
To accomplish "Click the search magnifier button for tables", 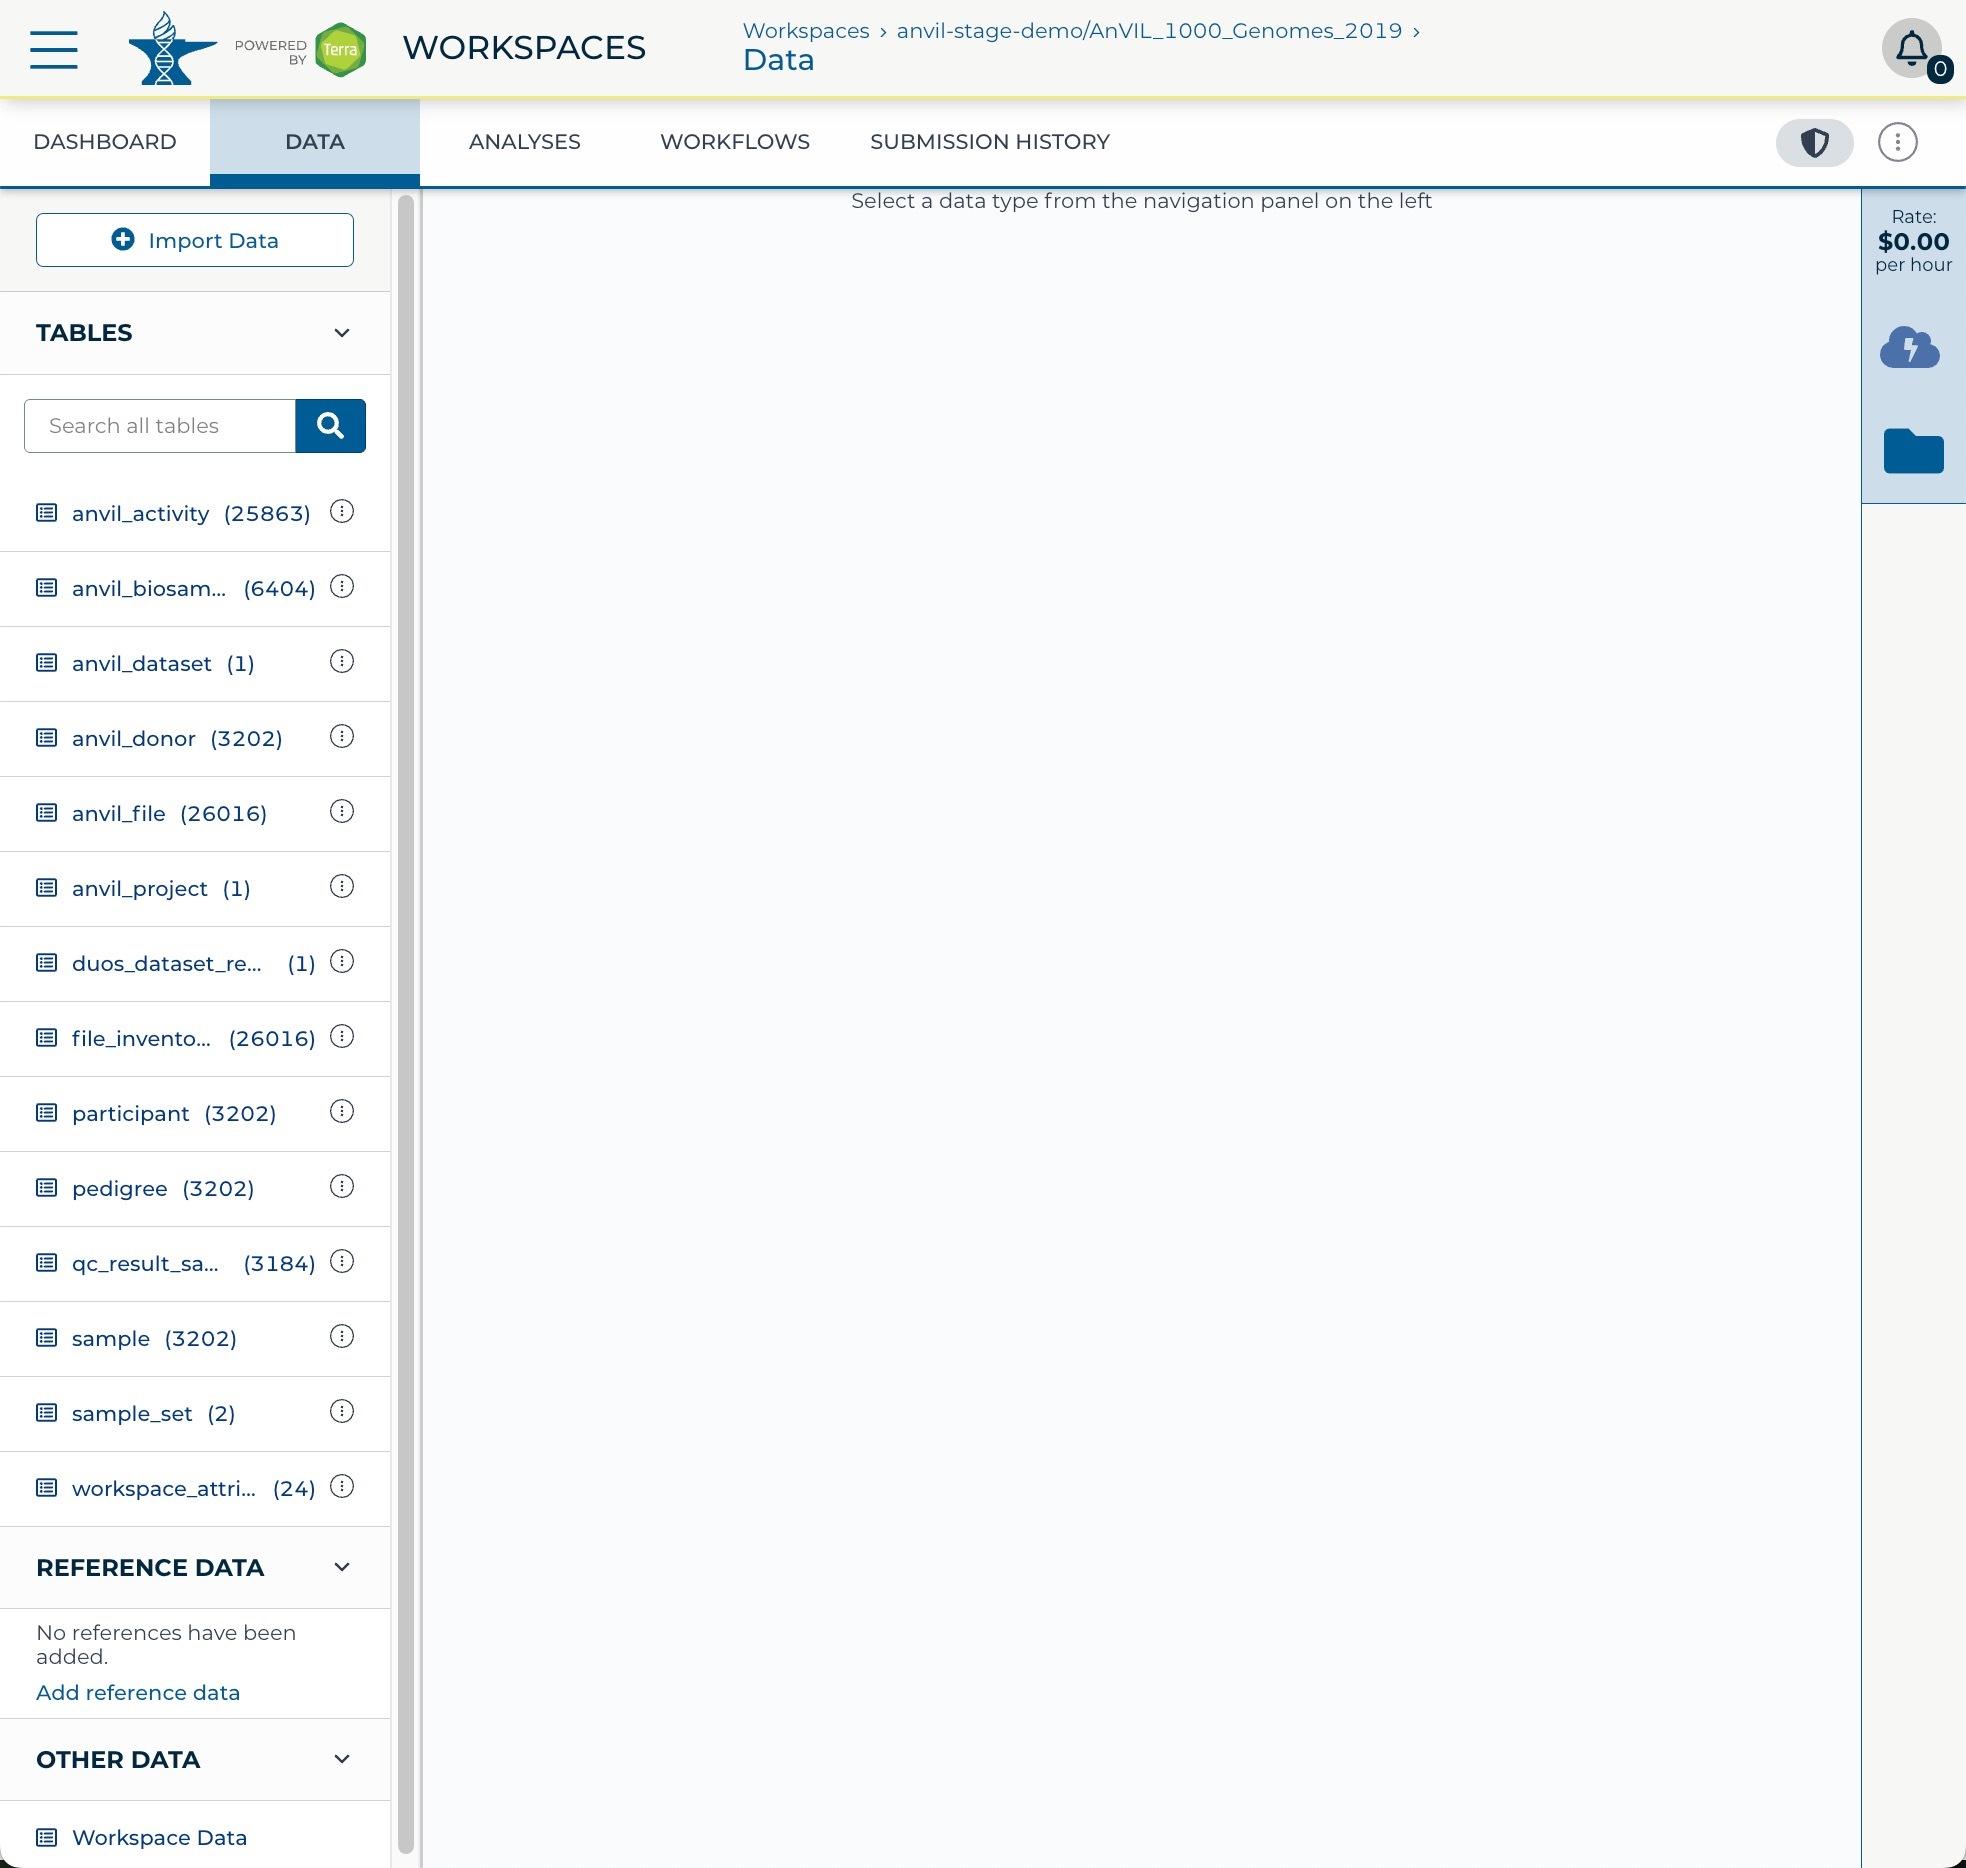I will (x=330, y=426).
